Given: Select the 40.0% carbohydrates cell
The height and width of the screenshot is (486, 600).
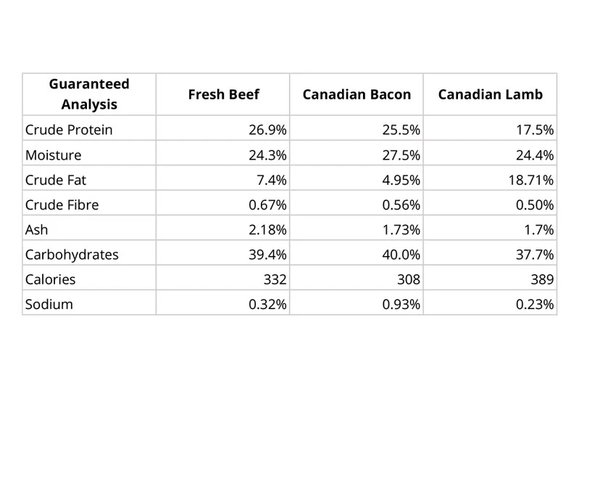Looking at the screenshot, I should tap(357, 254).
